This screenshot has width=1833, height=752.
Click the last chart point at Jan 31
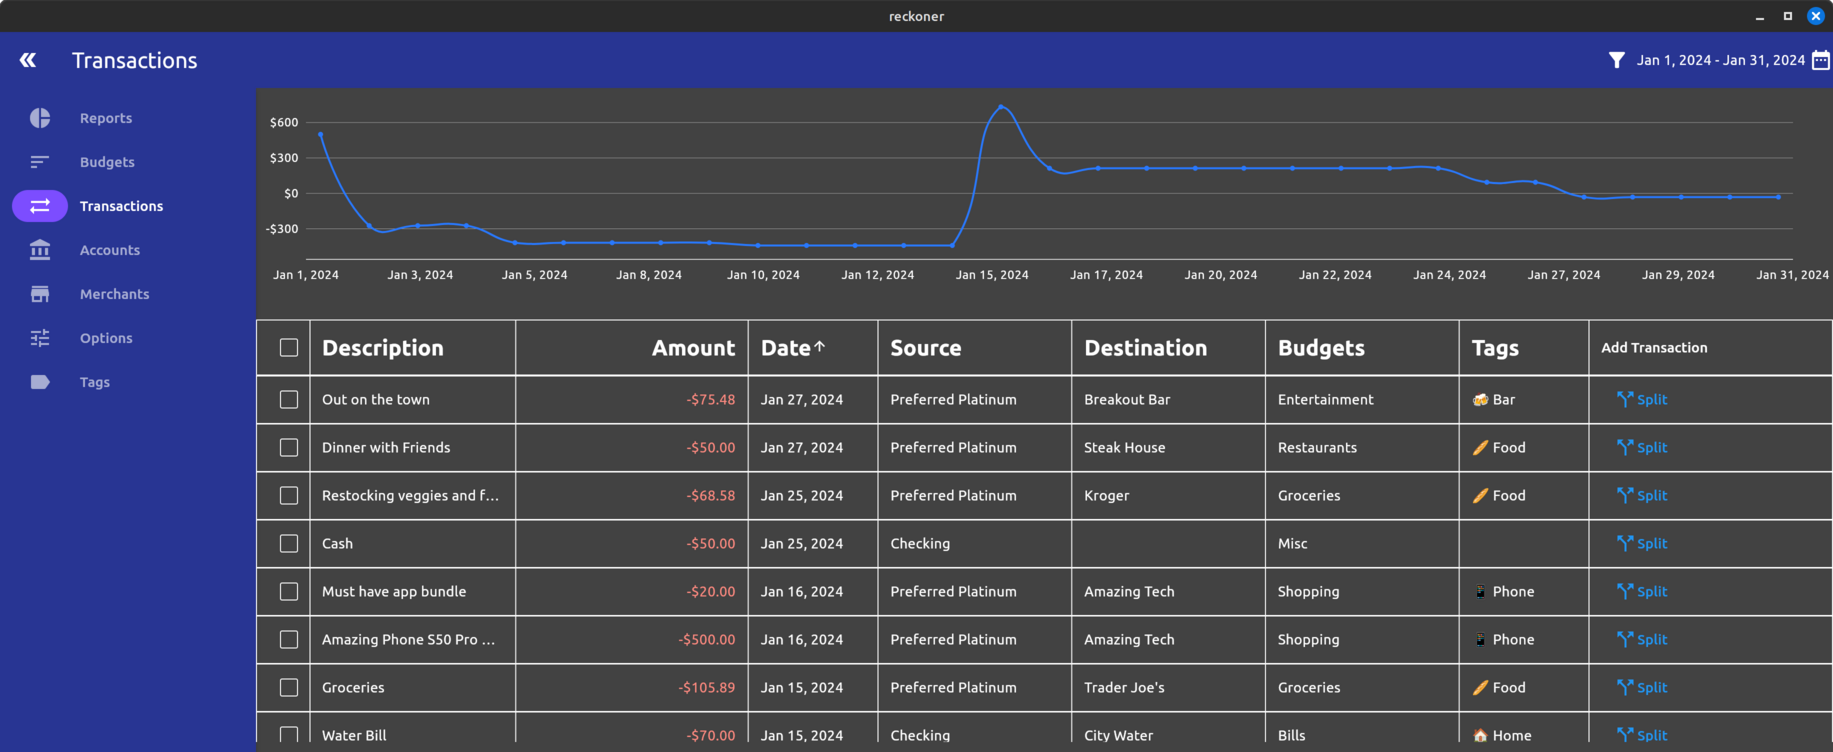pyautogui.click(x=1778, y=197)
